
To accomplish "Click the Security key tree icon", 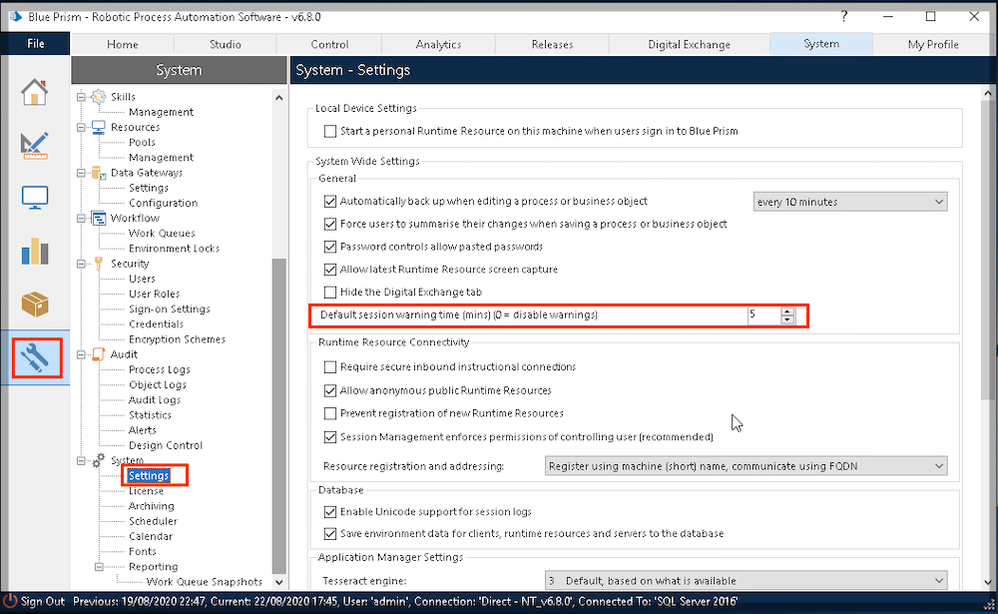I will tap(98, 263).
